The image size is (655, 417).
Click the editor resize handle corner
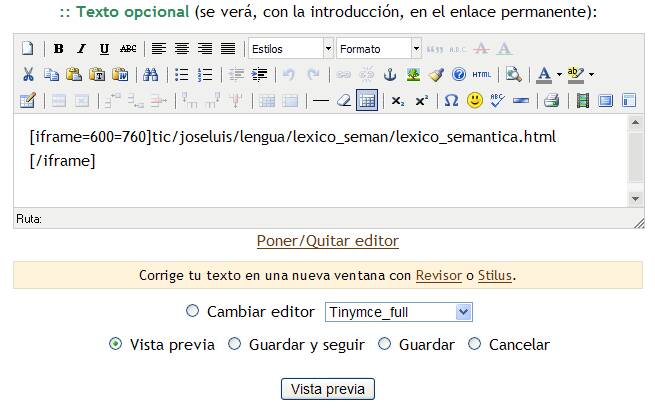(639, 223)
